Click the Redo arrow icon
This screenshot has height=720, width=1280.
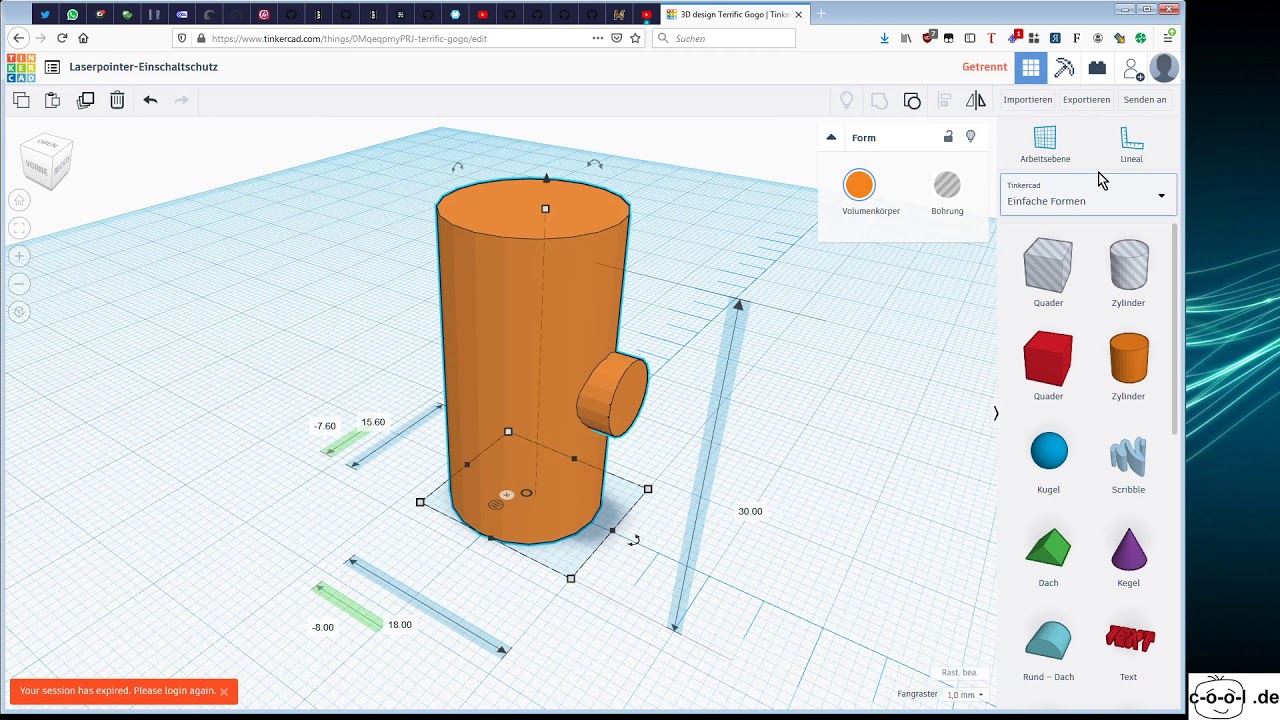coord(182,100)
